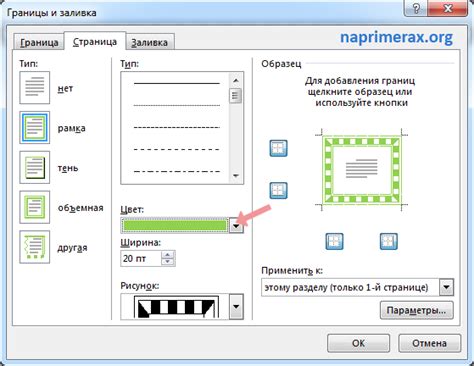Open the Рисунок art pattern dropdown

click(x=236, y=307)
